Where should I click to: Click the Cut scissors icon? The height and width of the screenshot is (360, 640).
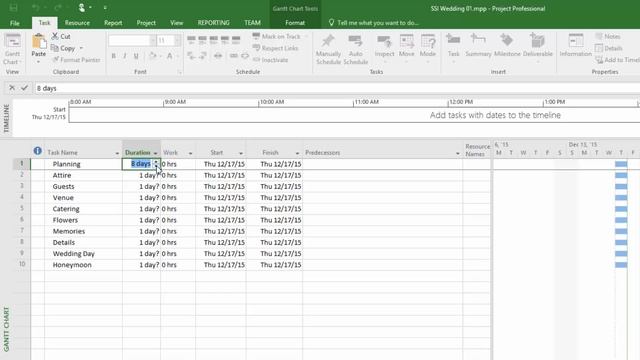pyautogui.click(x=55, y=36)
